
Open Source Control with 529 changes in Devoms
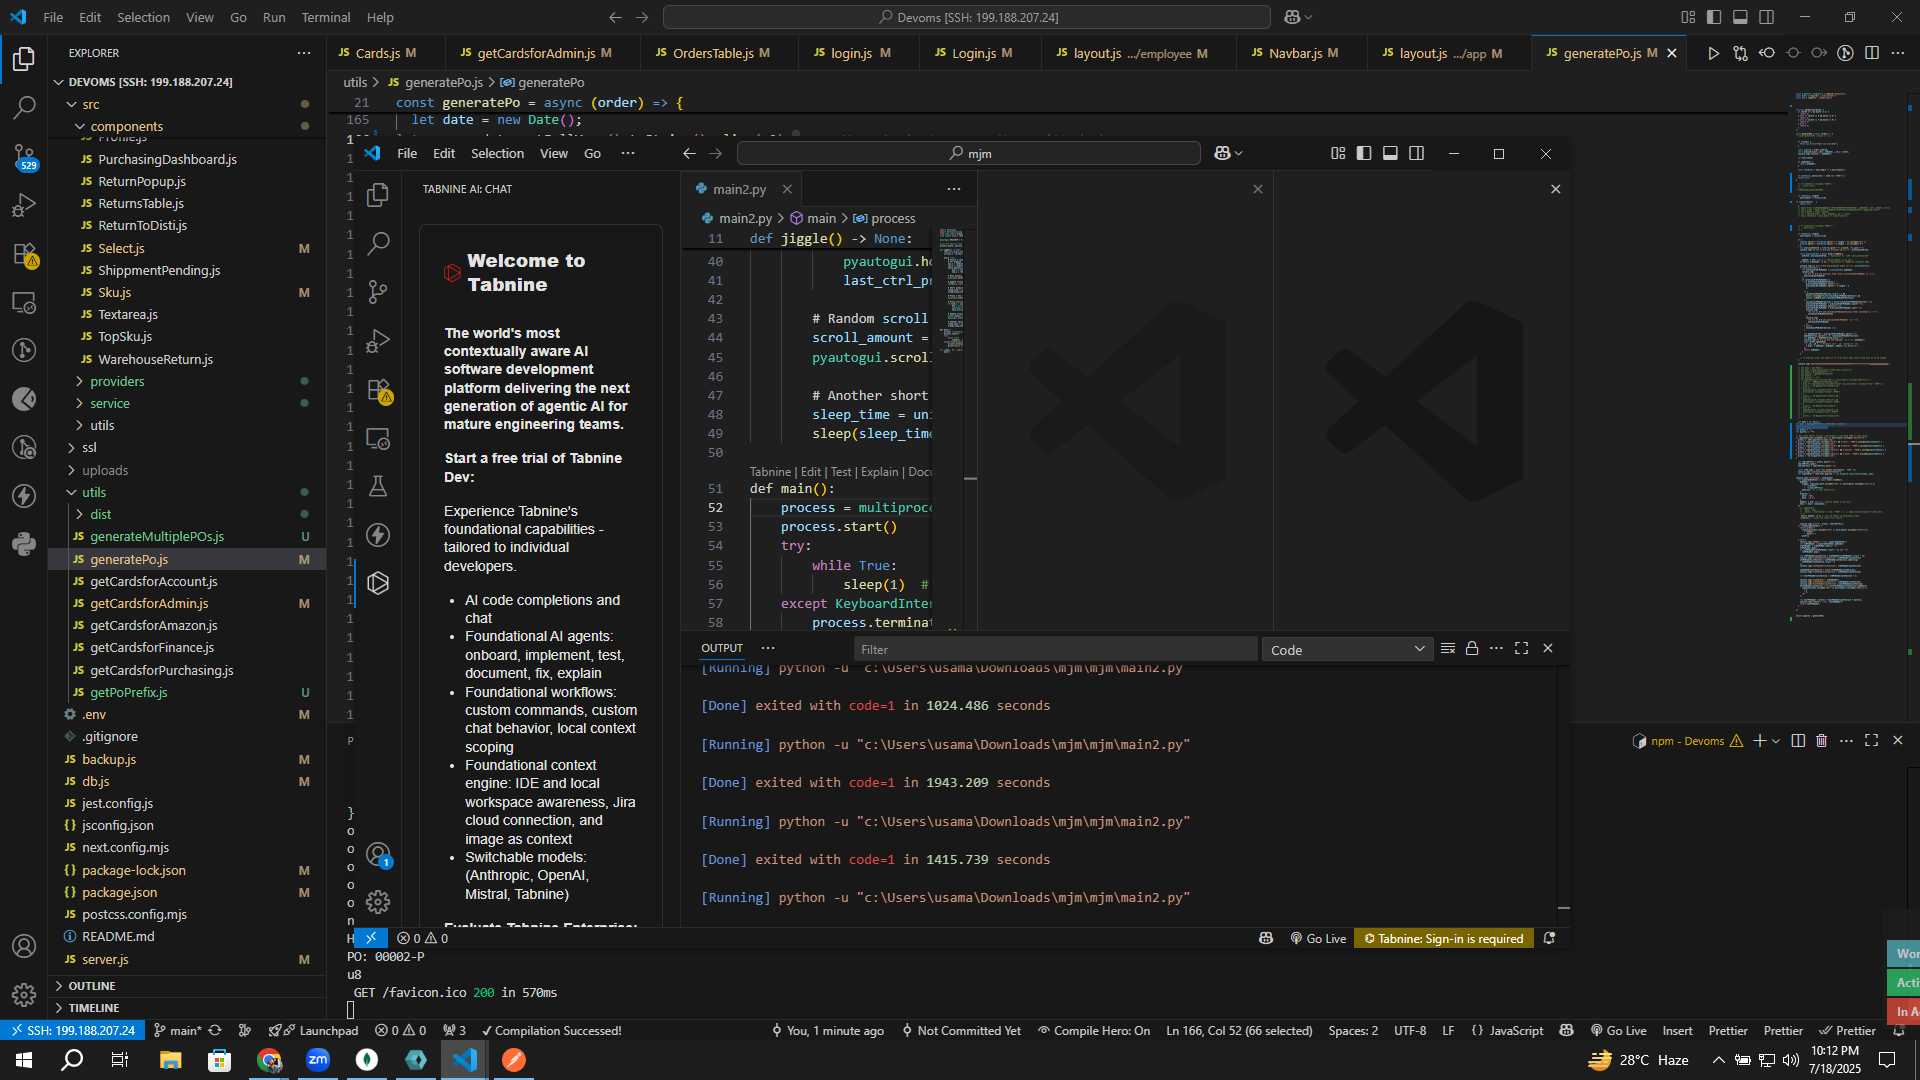click(24, 156)
